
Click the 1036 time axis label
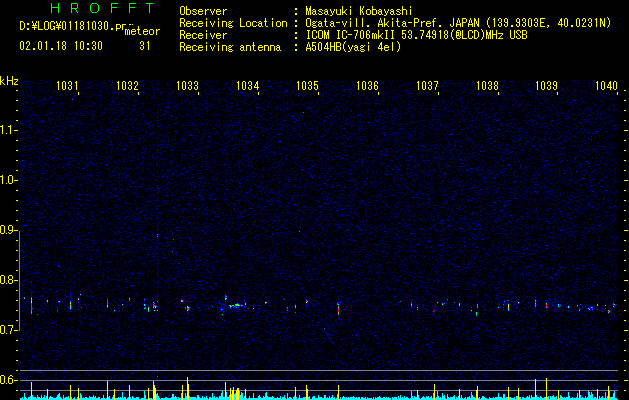click(x=367, y=86)
